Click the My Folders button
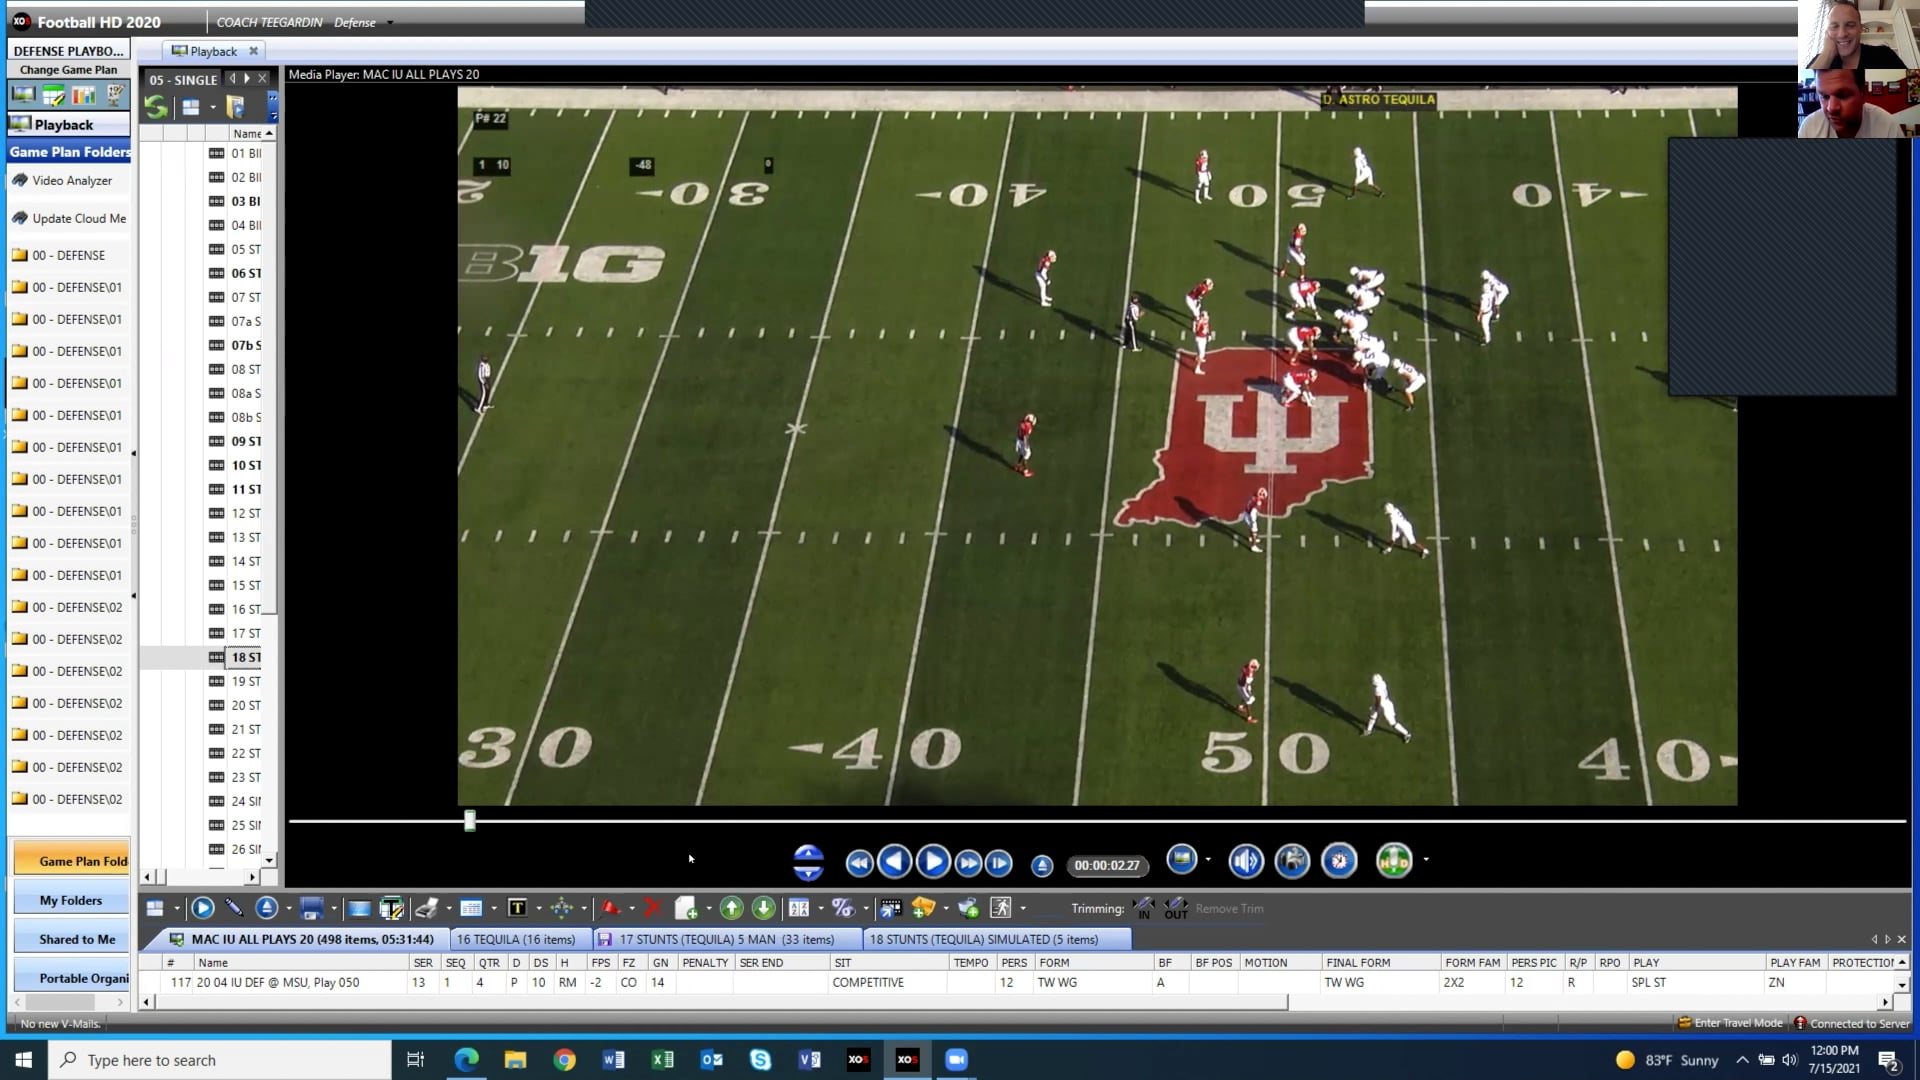The image size is (1920, 1080). (71, 900)
